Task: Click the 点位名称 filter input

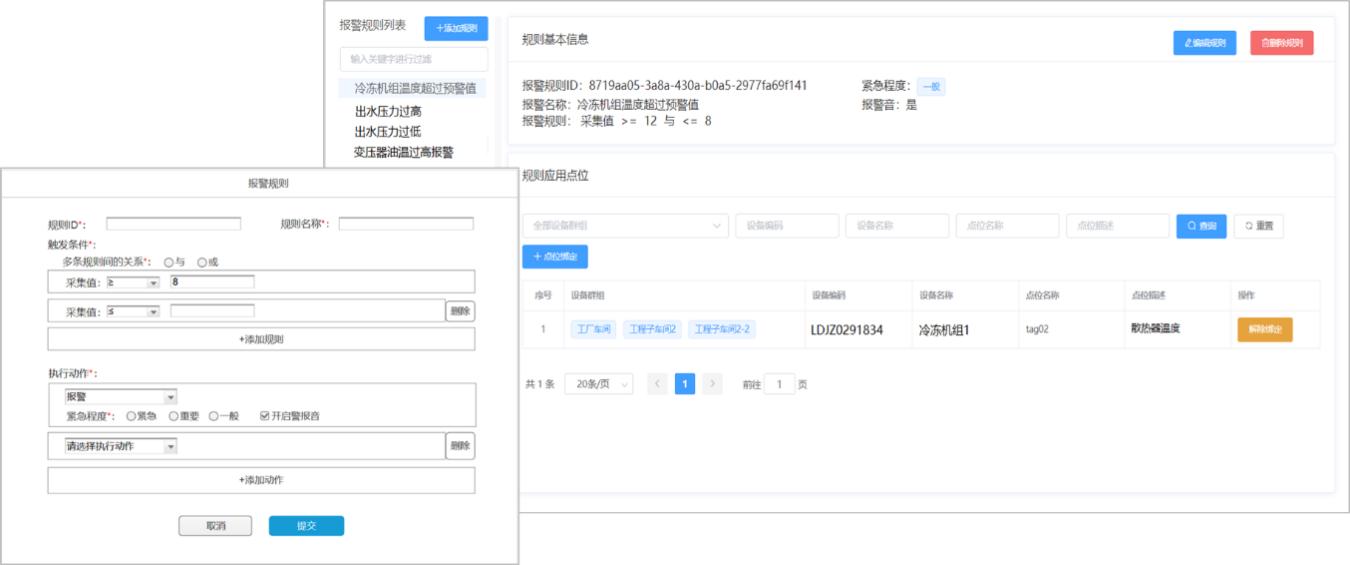Action: [1007, 226]
